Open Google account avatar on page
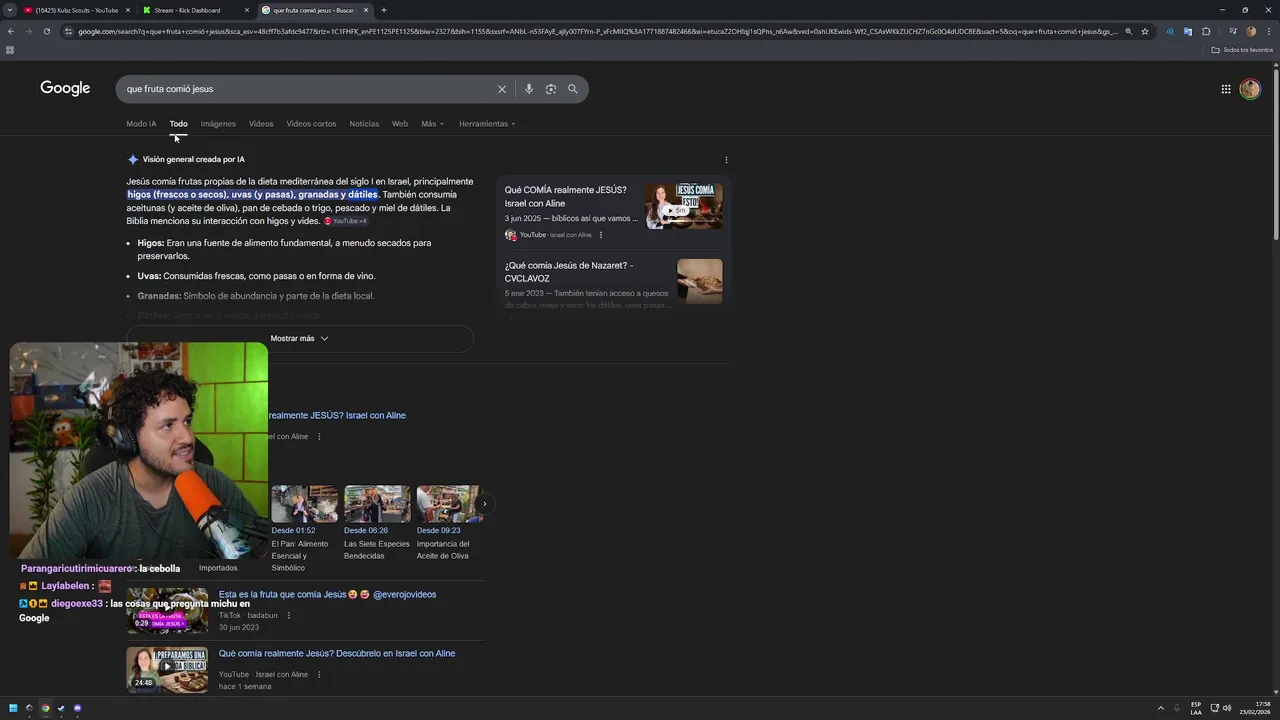 [1250, 89]
